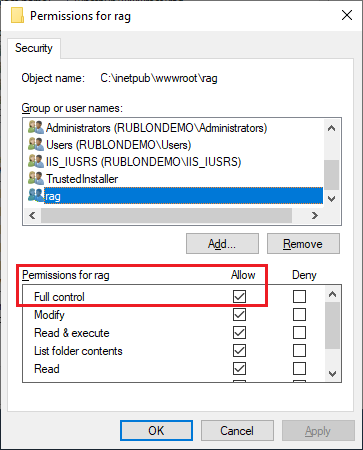Viewport: 363px width, 450px height.
Task: Click user list scroll left arrow
Action: coord(32,215)
